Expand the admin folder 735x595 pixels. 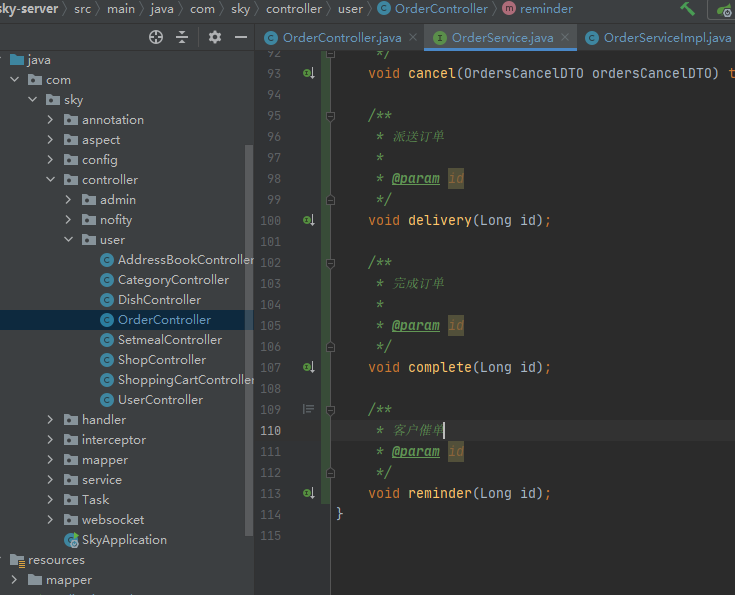click(x=69, y=200)
